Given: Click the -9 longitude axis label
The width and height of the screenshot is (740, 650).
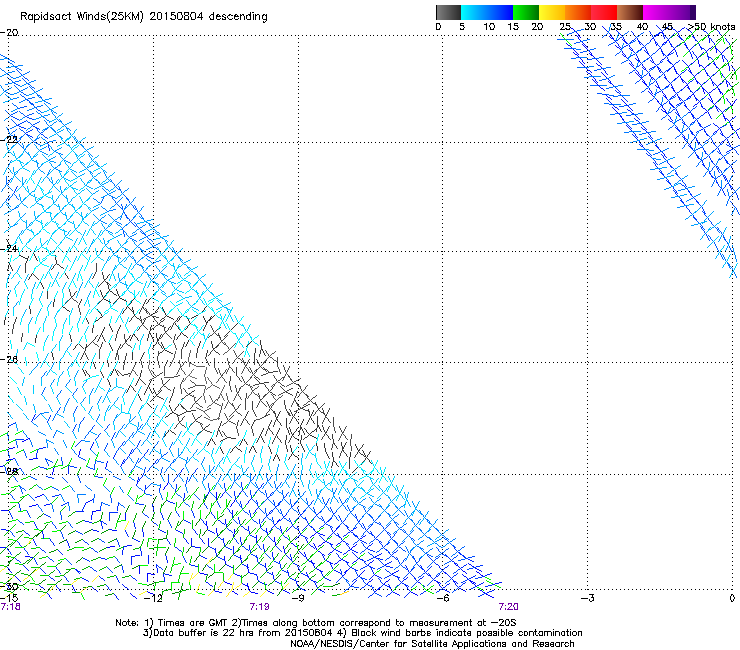Looking at the screenshot, I should click(x=298, y=598).
